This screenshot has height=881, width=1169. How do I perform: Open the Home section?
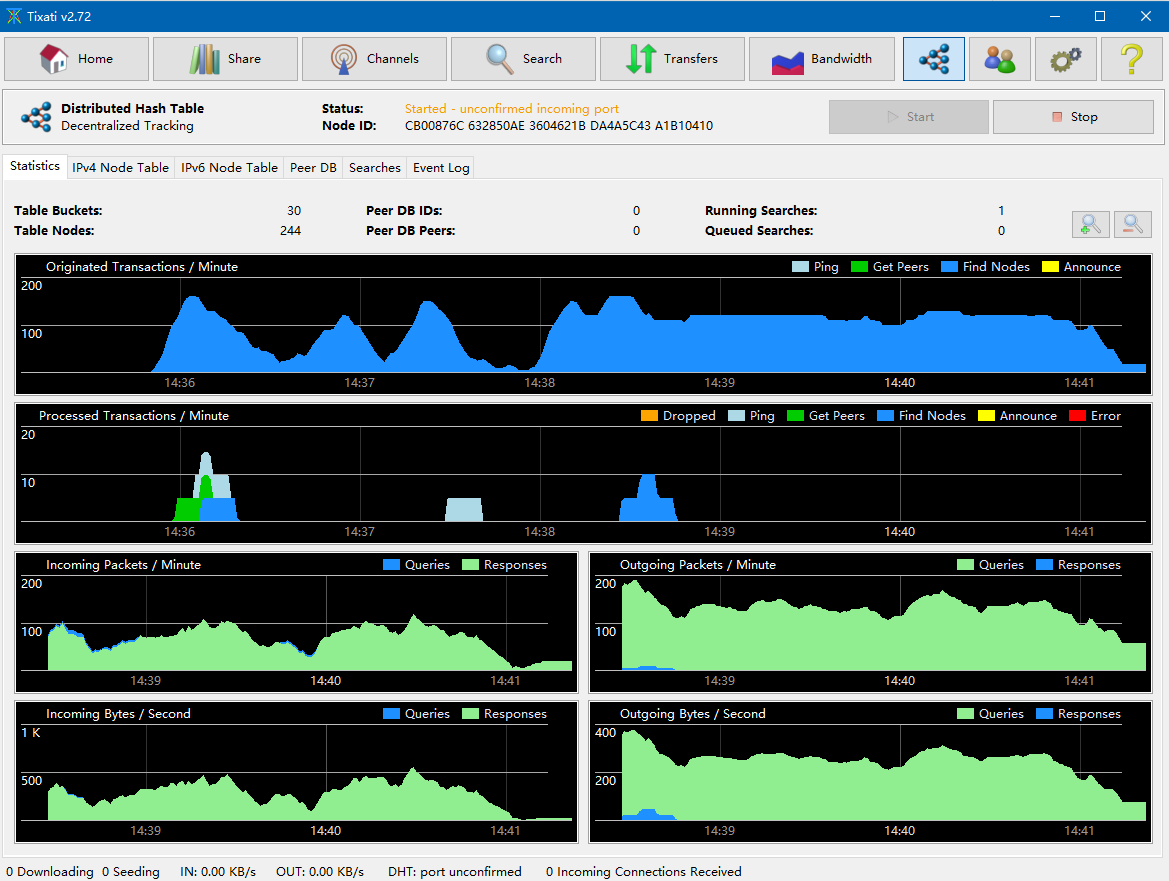click(77, 59)
